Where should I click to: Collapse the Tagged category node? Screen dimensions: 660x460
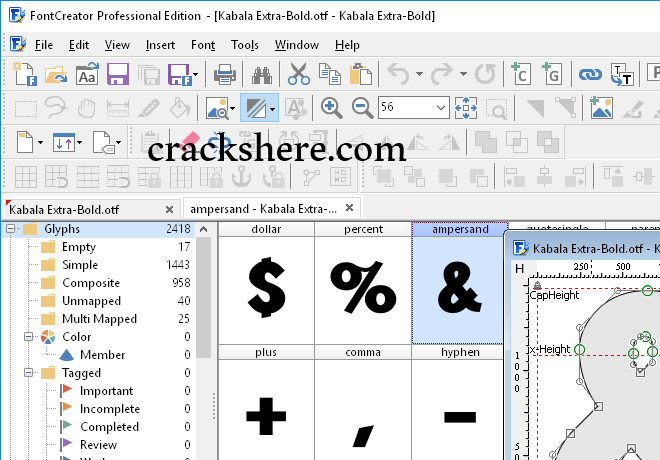pos(28,373)
